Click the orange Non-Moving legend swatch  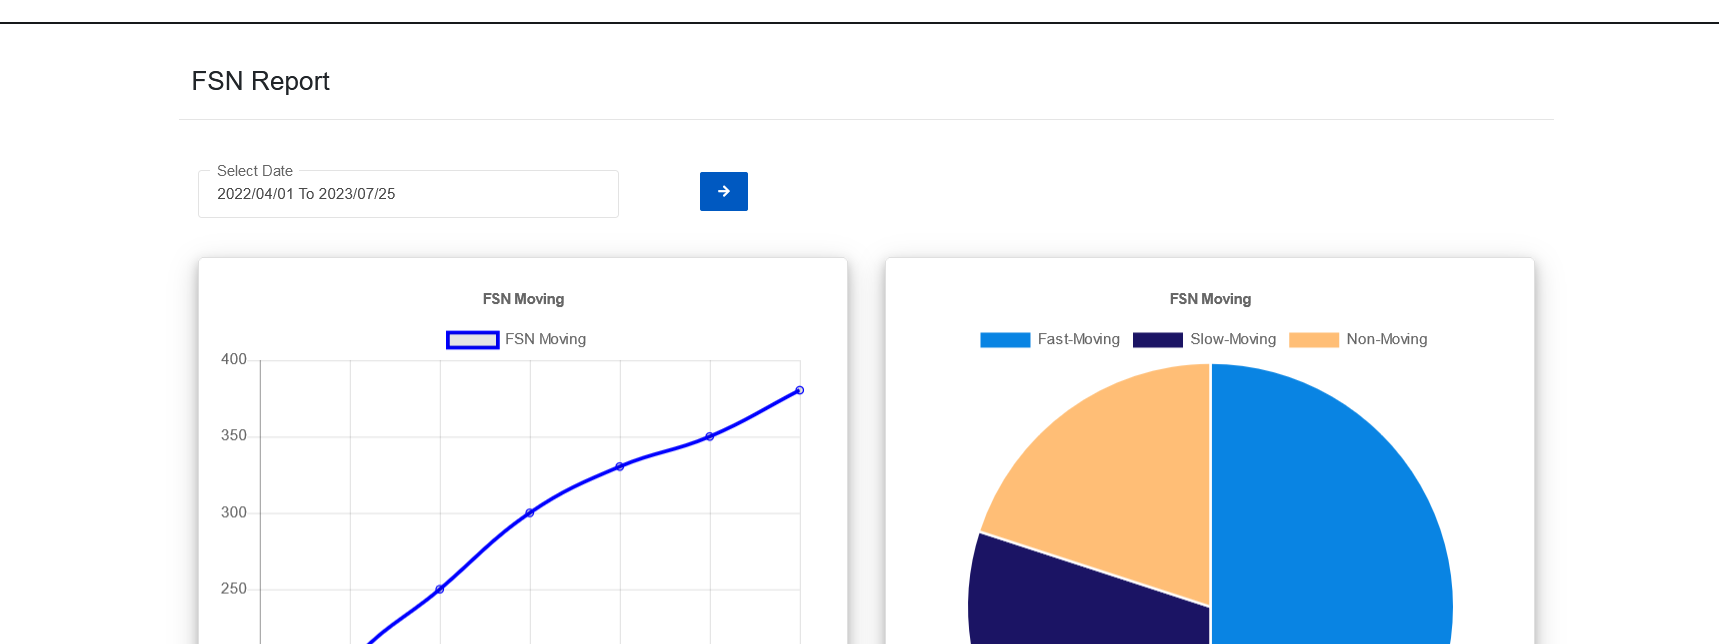[1313, 340]
